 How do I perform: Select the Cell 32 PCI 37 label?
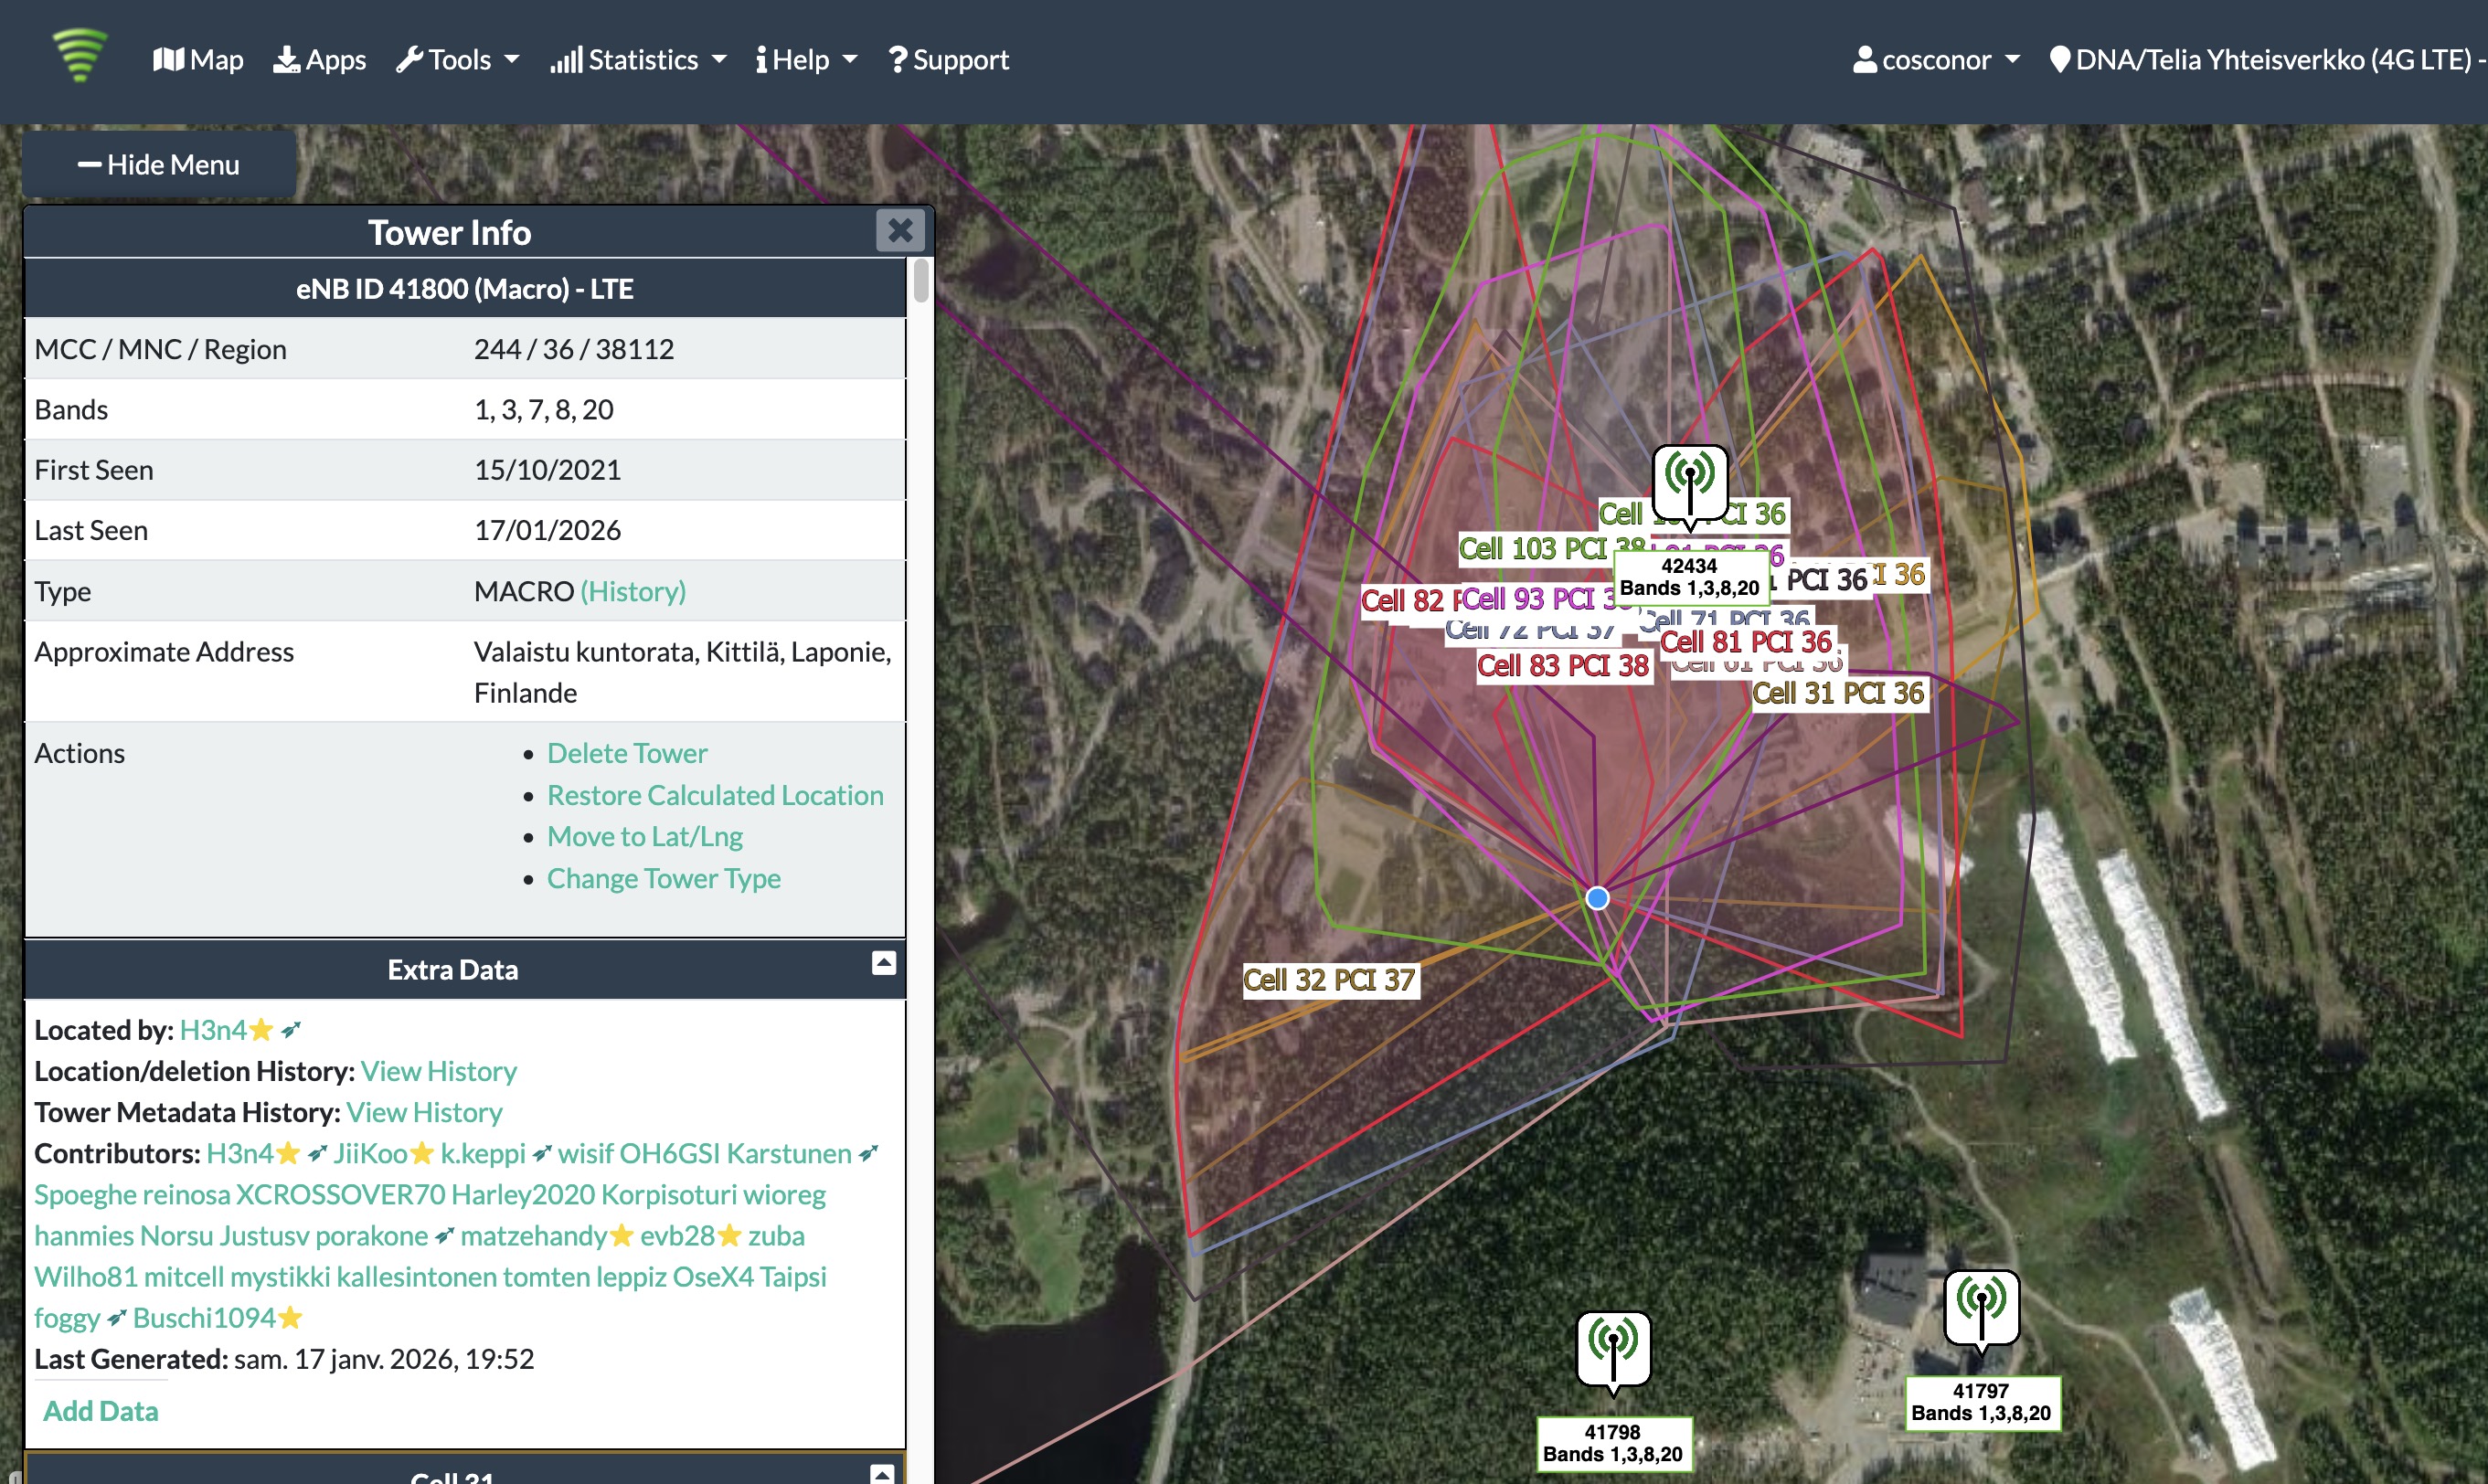1328,980
